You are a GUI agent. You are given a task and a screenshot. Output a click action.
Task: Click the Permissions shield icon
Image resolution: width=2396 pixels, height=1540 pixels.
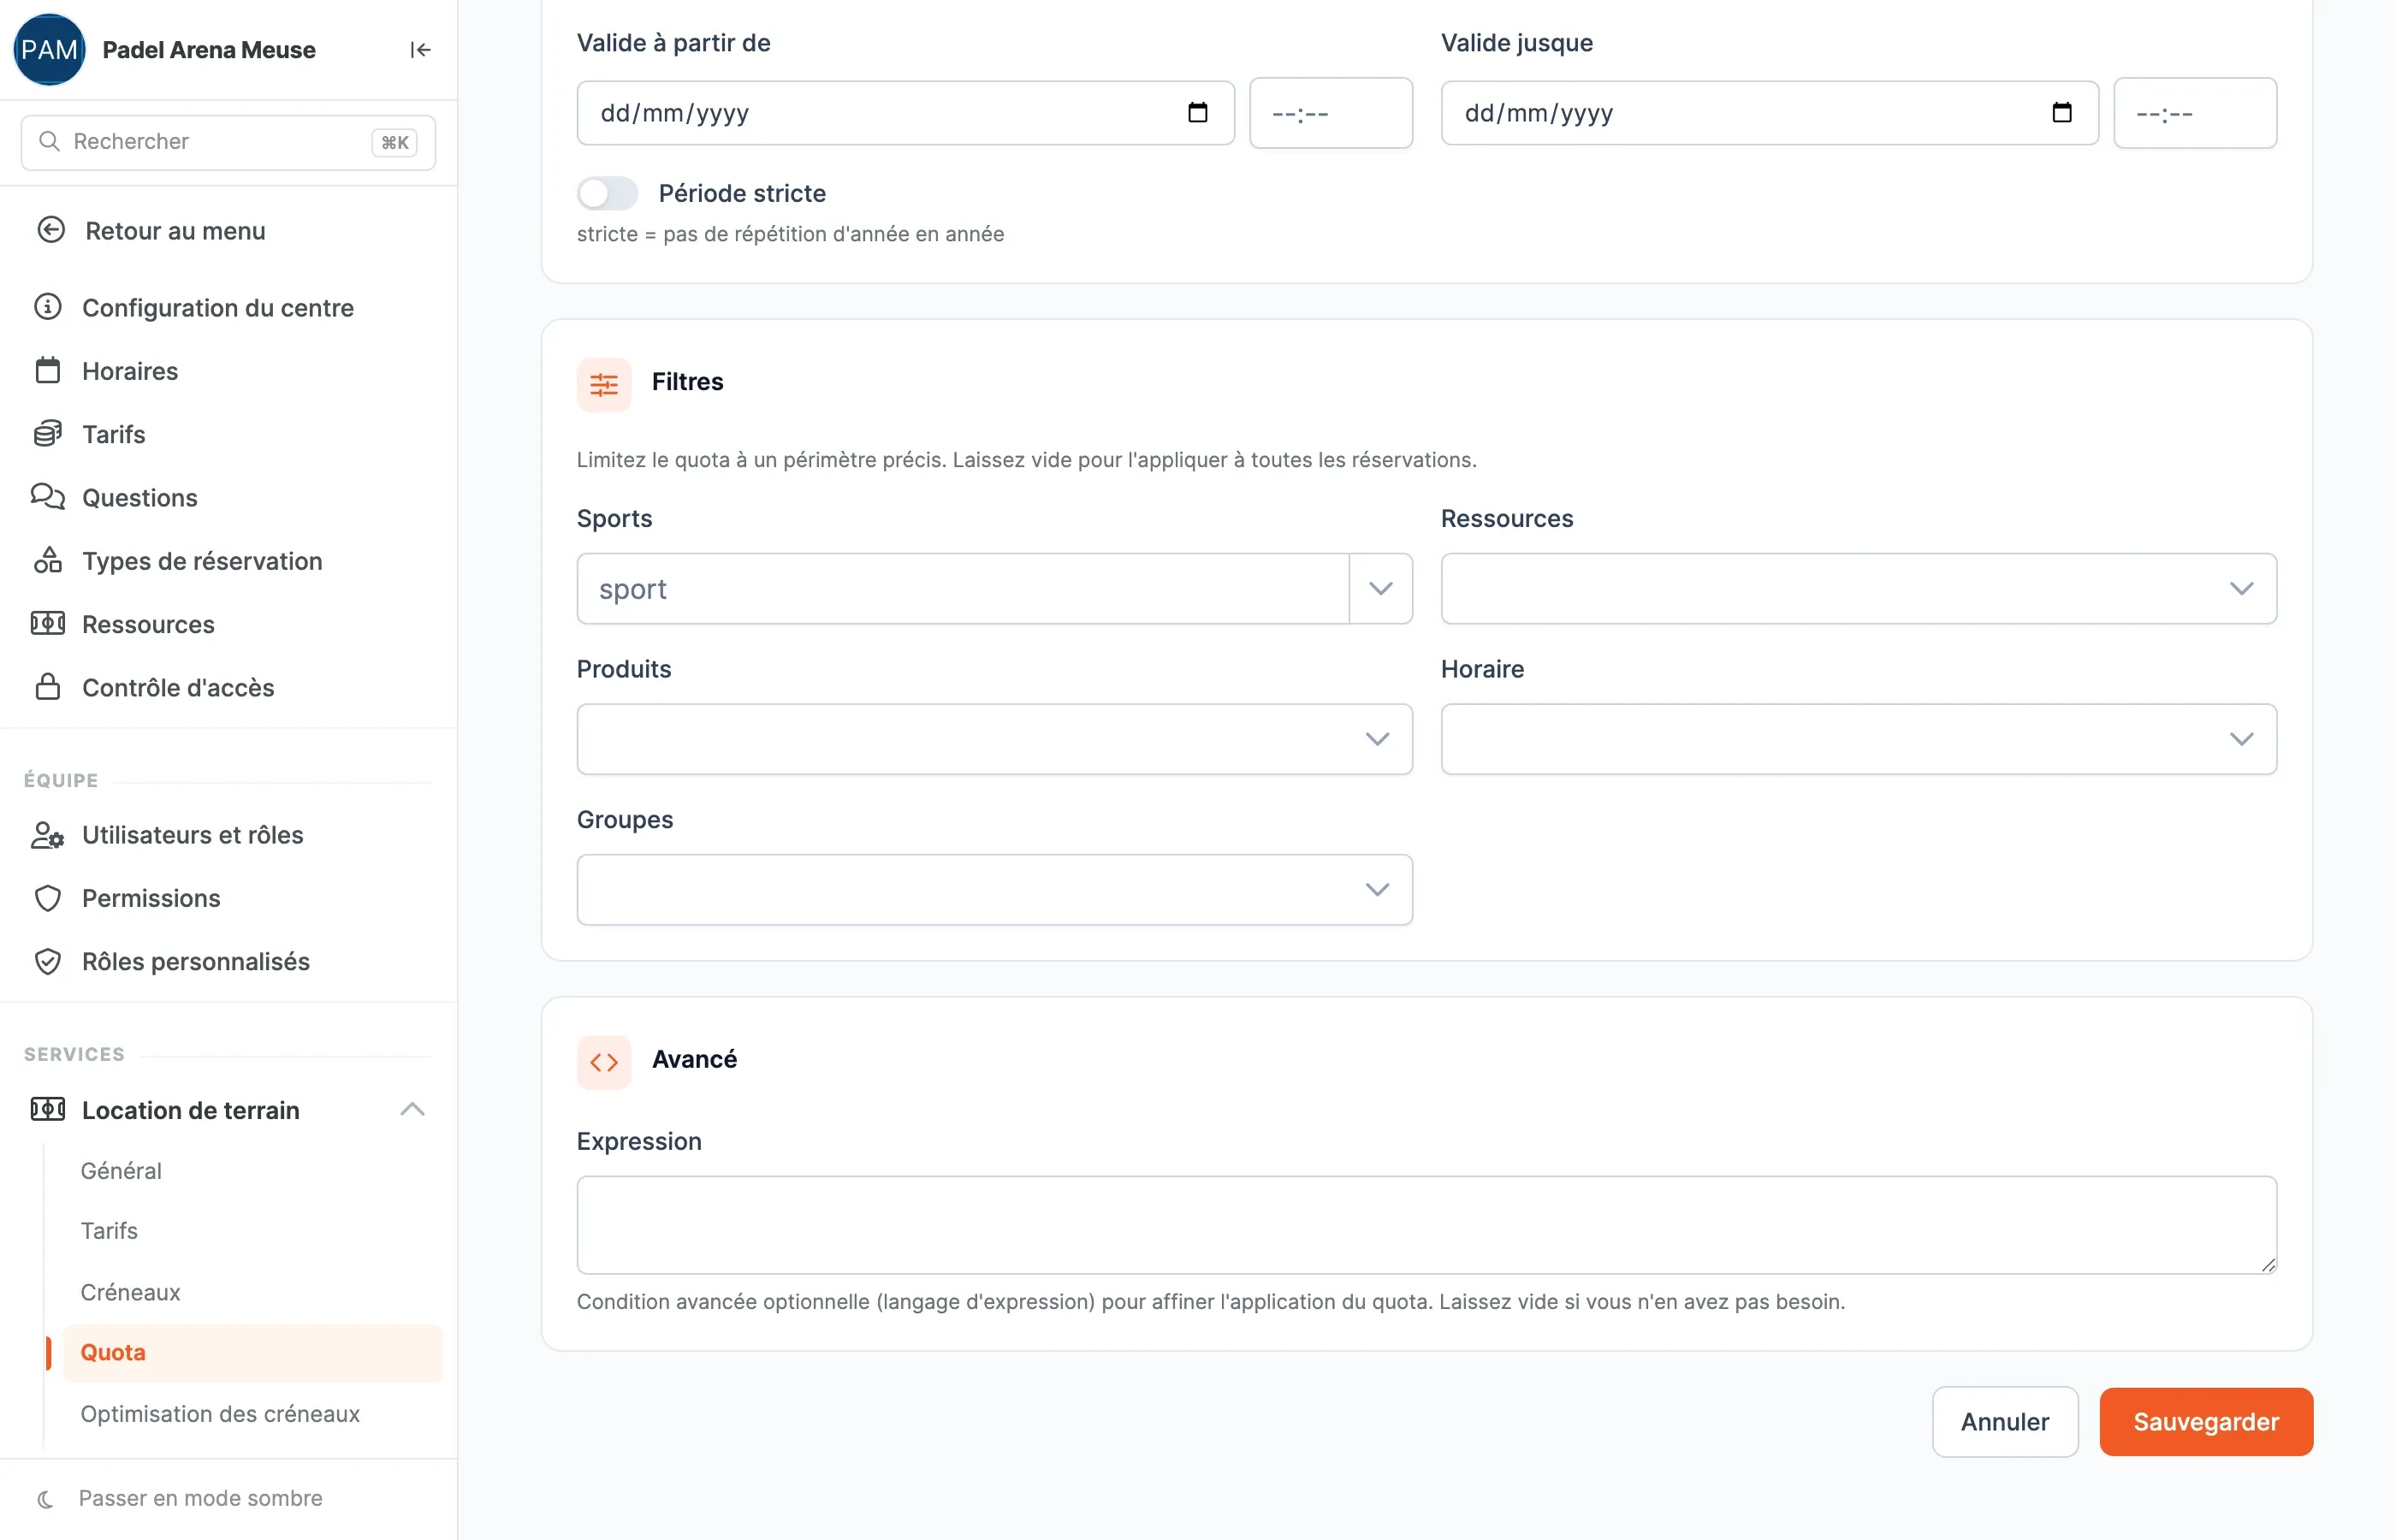[x=48, y=898]
